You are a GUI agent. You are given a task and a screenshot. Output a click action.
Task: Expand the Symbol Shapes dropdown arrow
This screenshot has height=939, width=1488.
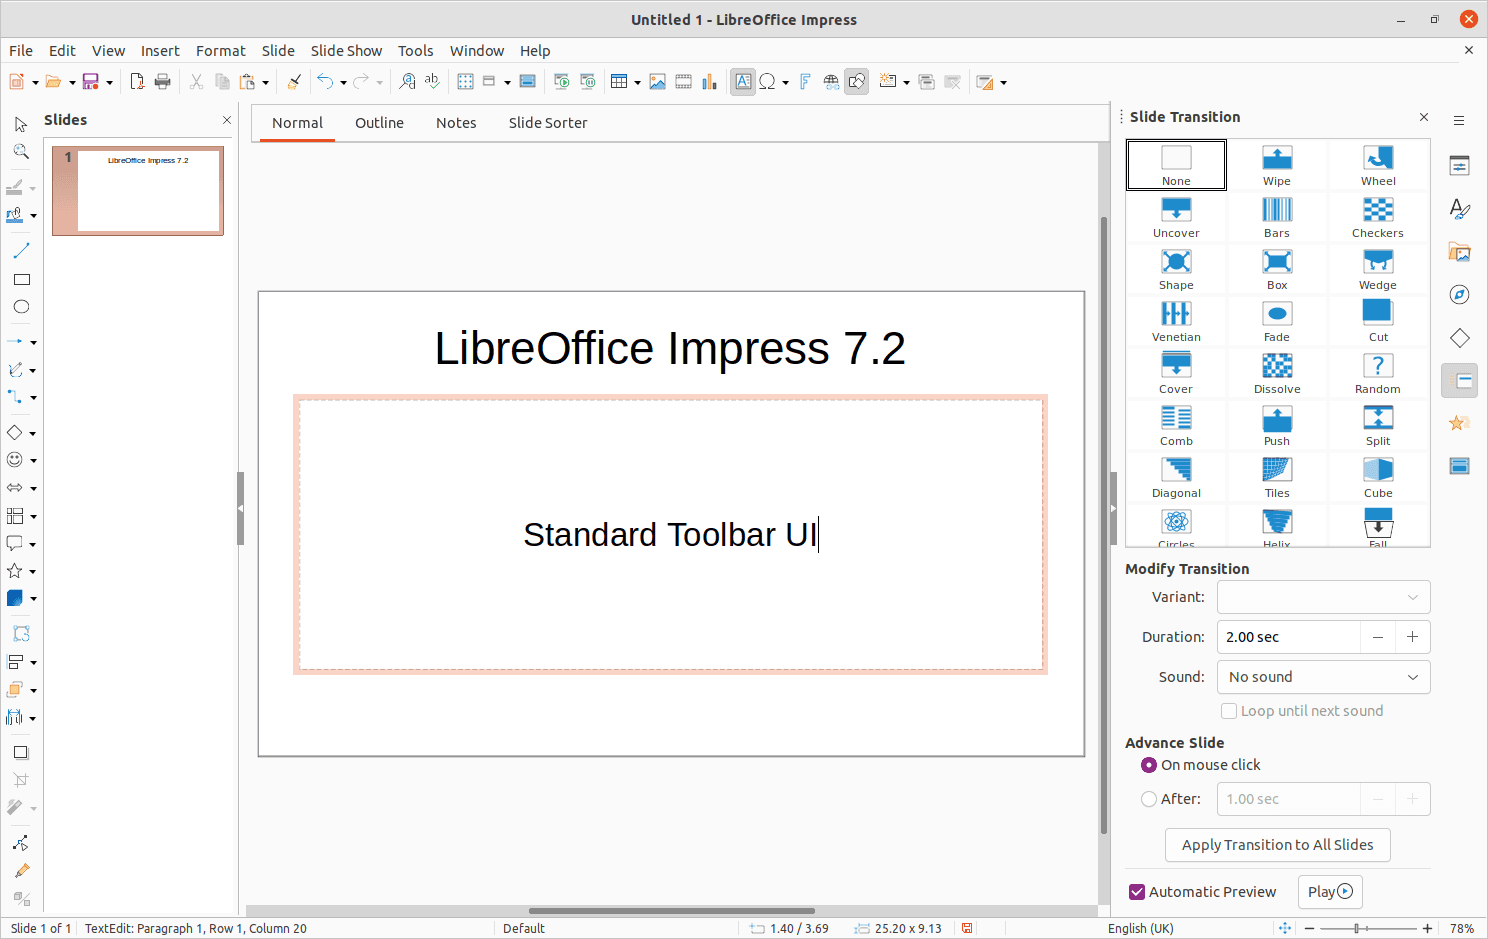coord(33,460)
